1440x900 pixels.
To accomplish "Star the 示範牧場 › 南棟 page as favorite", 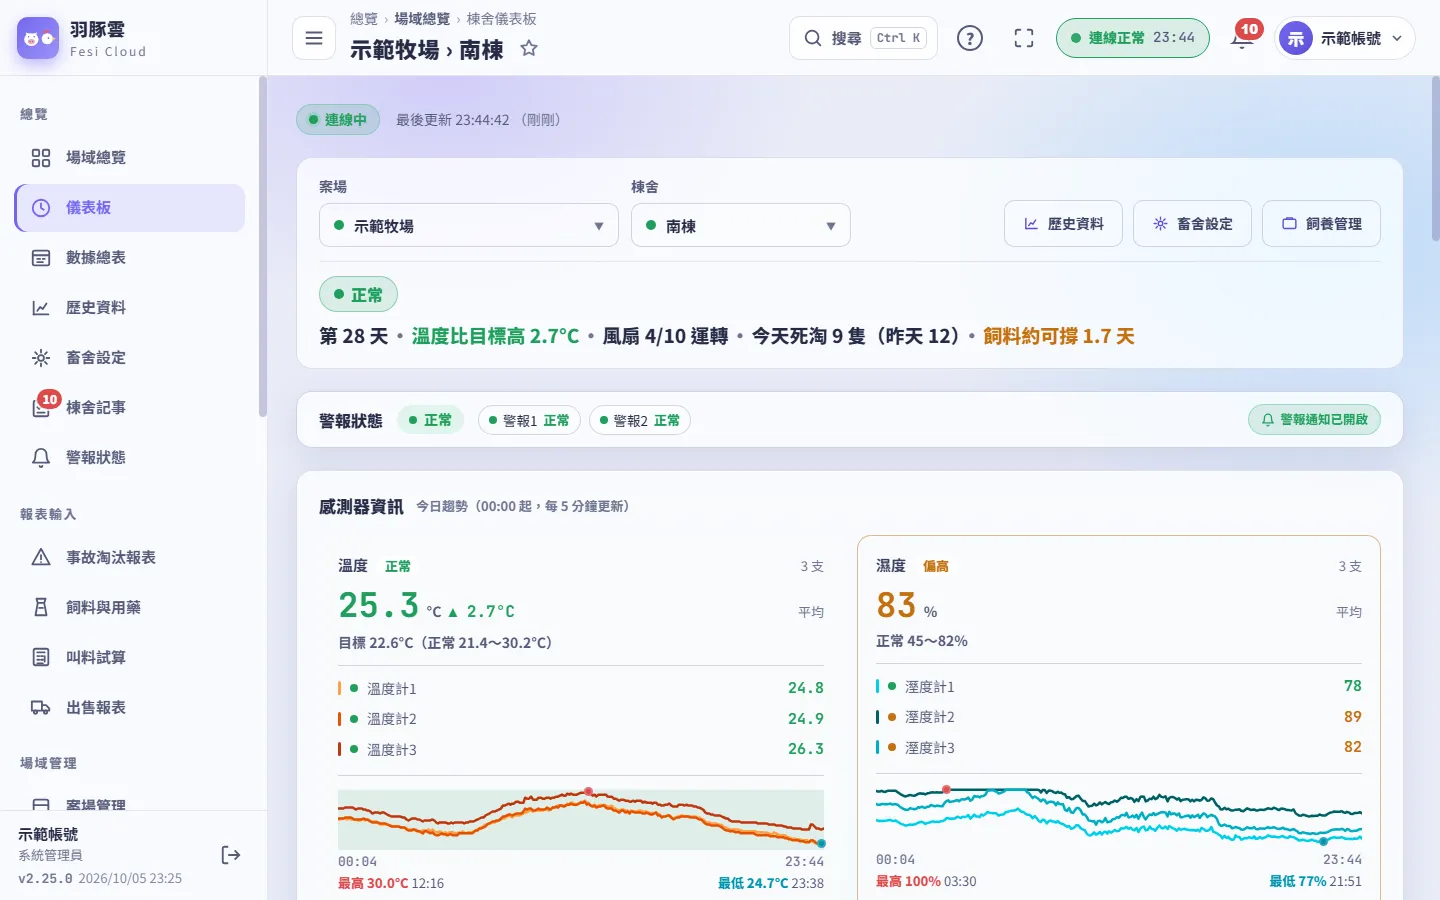I will (x=529, y=48).
